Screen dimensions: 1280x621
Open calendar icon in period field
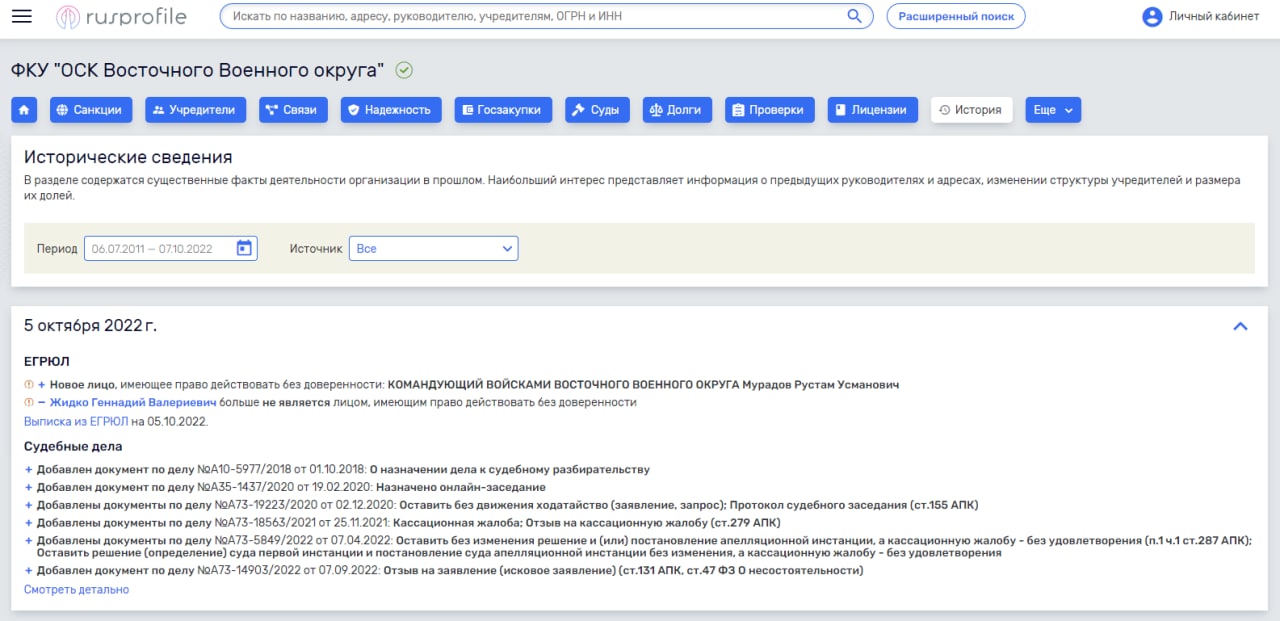tap(244, 248)
